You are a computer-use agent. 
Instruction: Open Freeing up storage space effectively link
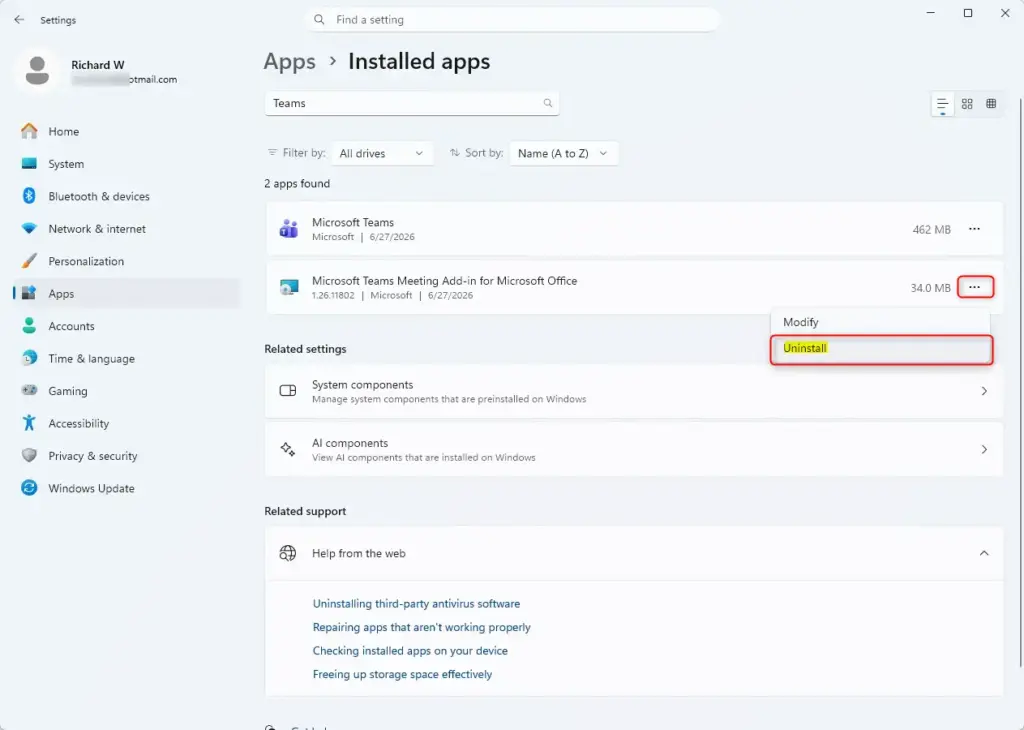pyautogui.click(x=402, y=674)
